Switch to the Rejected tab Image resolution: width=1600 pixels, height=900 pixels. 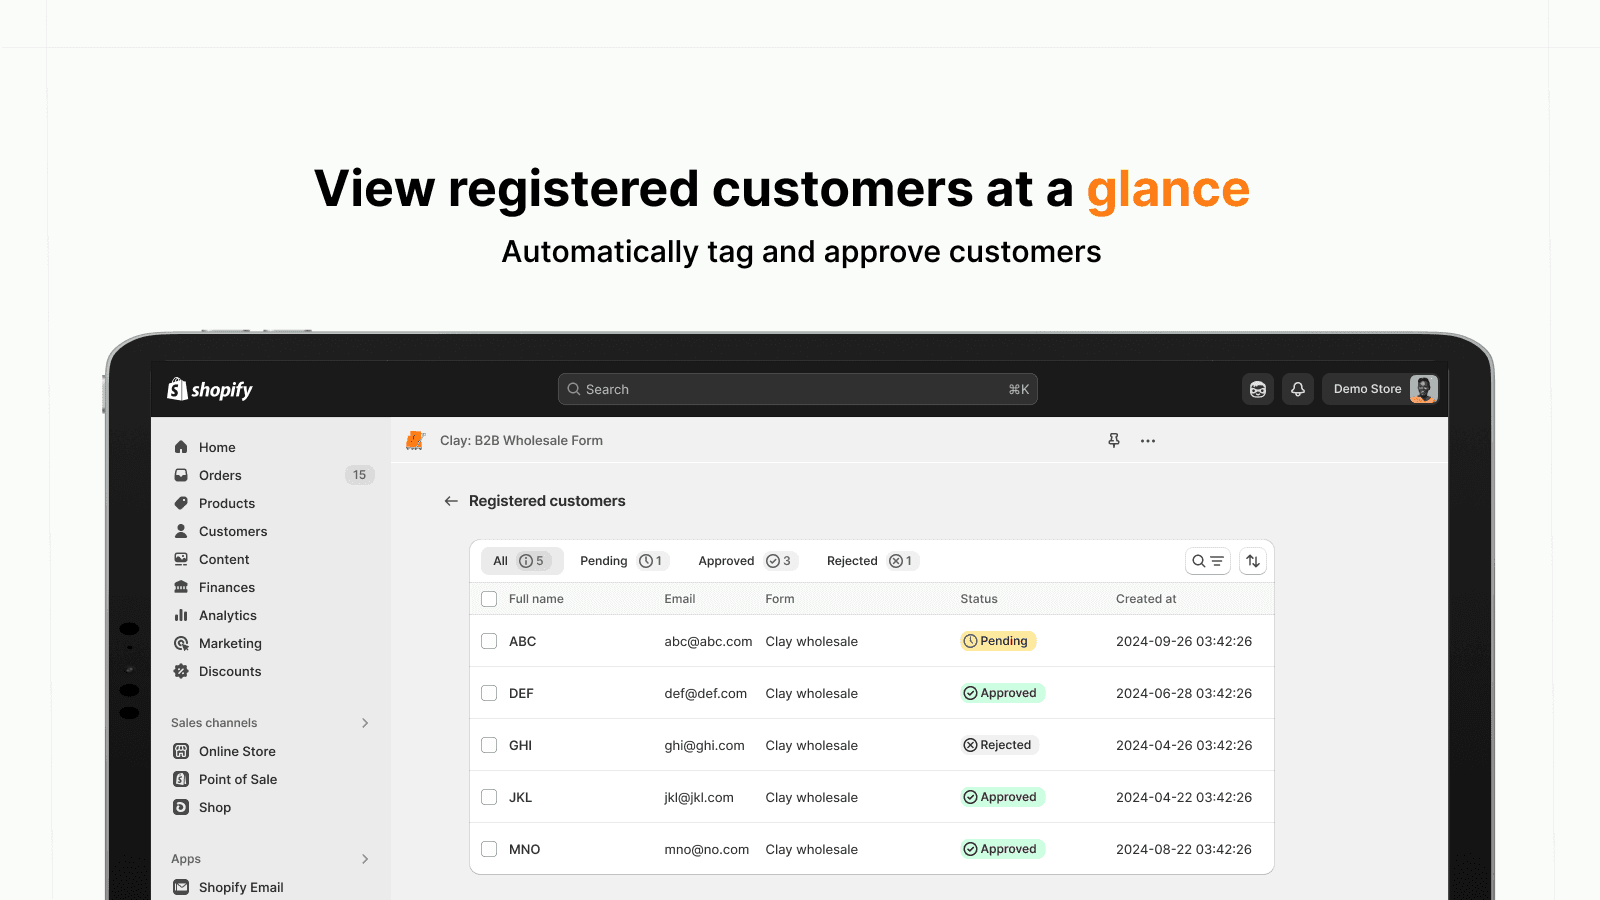(x=869, y=561)
